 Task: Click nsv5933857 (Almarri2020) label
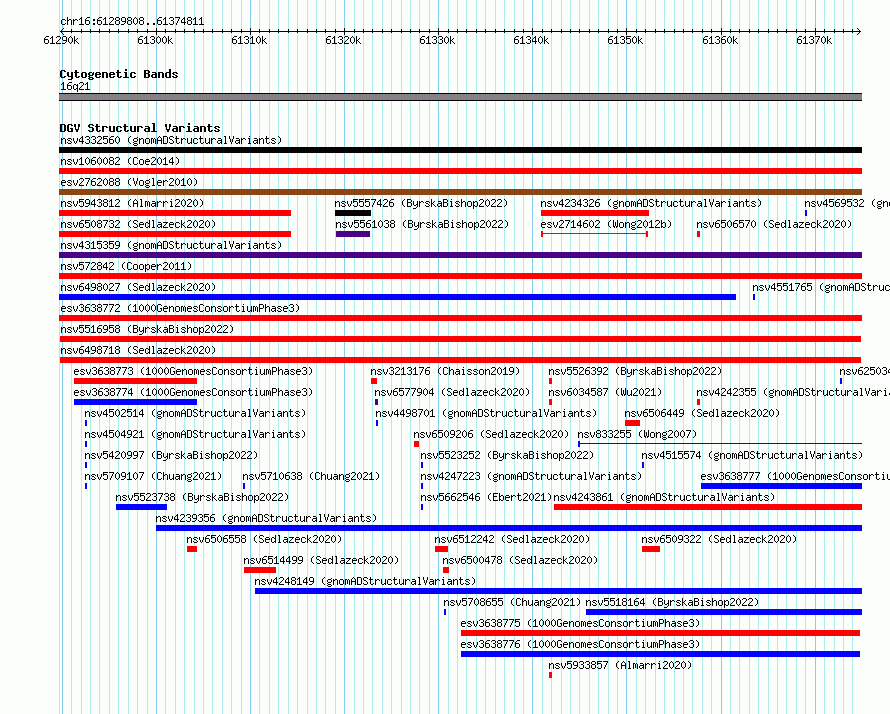620,665
